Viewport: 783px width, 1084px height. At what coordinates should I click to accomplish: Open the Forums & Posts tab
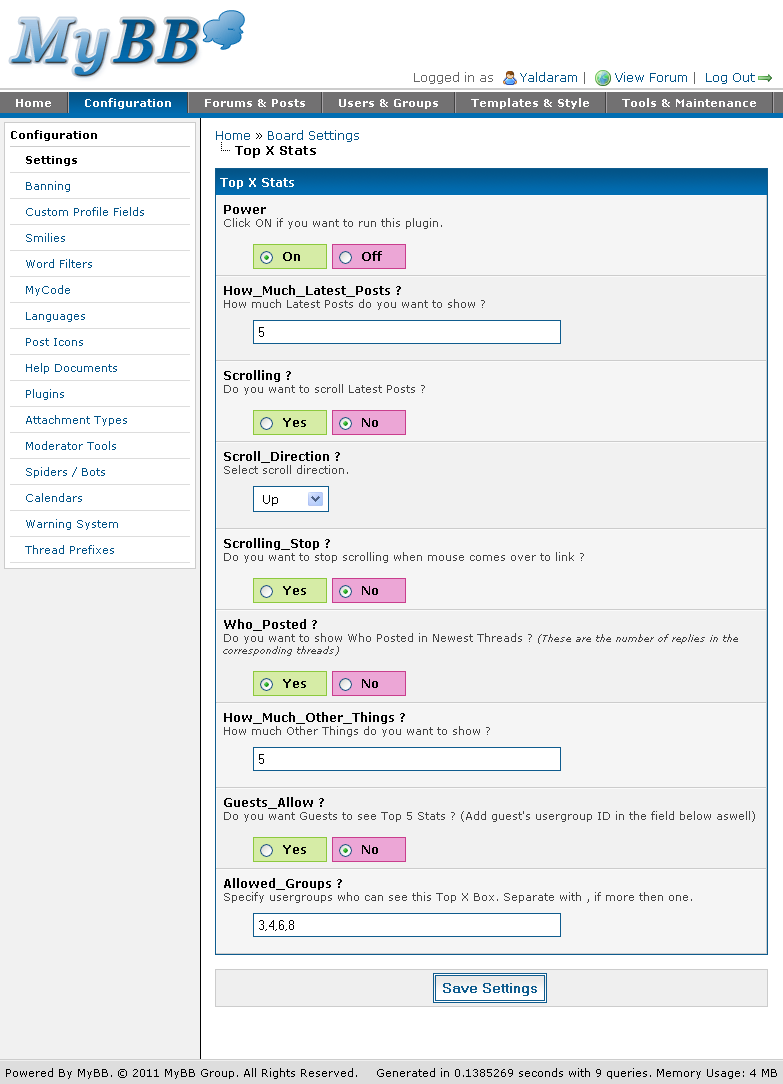254,103
